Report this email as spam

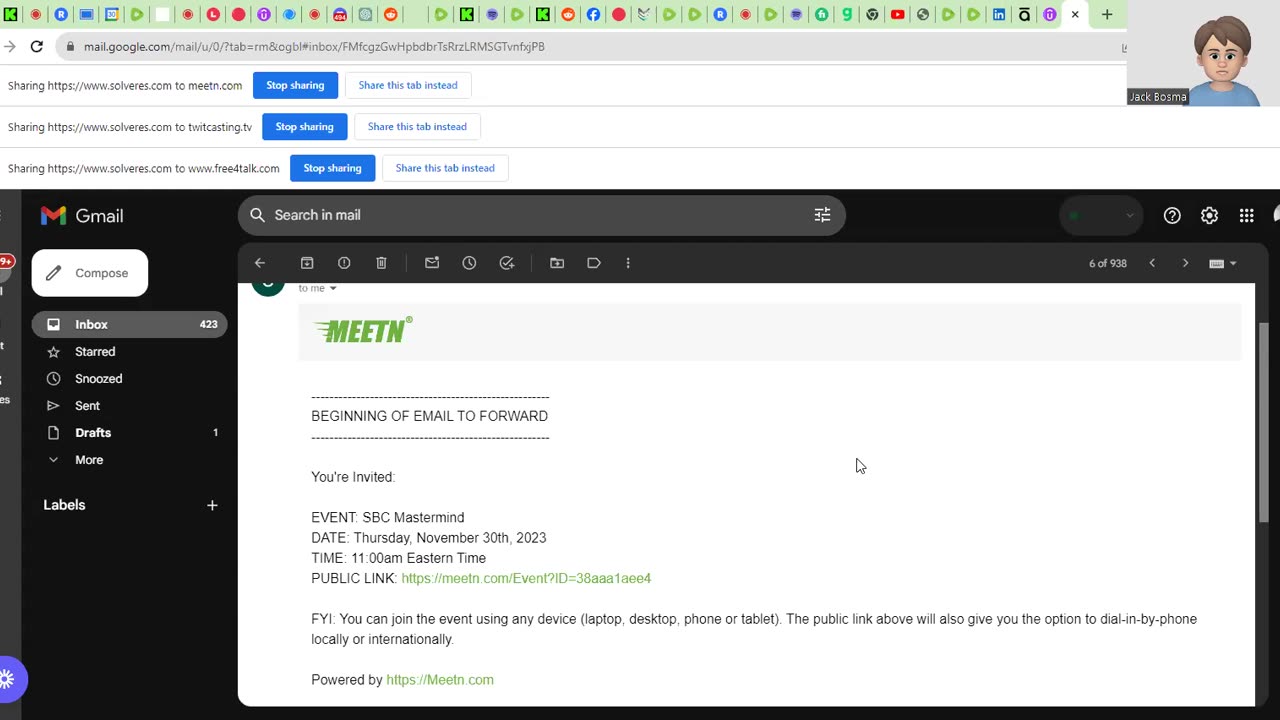click(344, 263)
